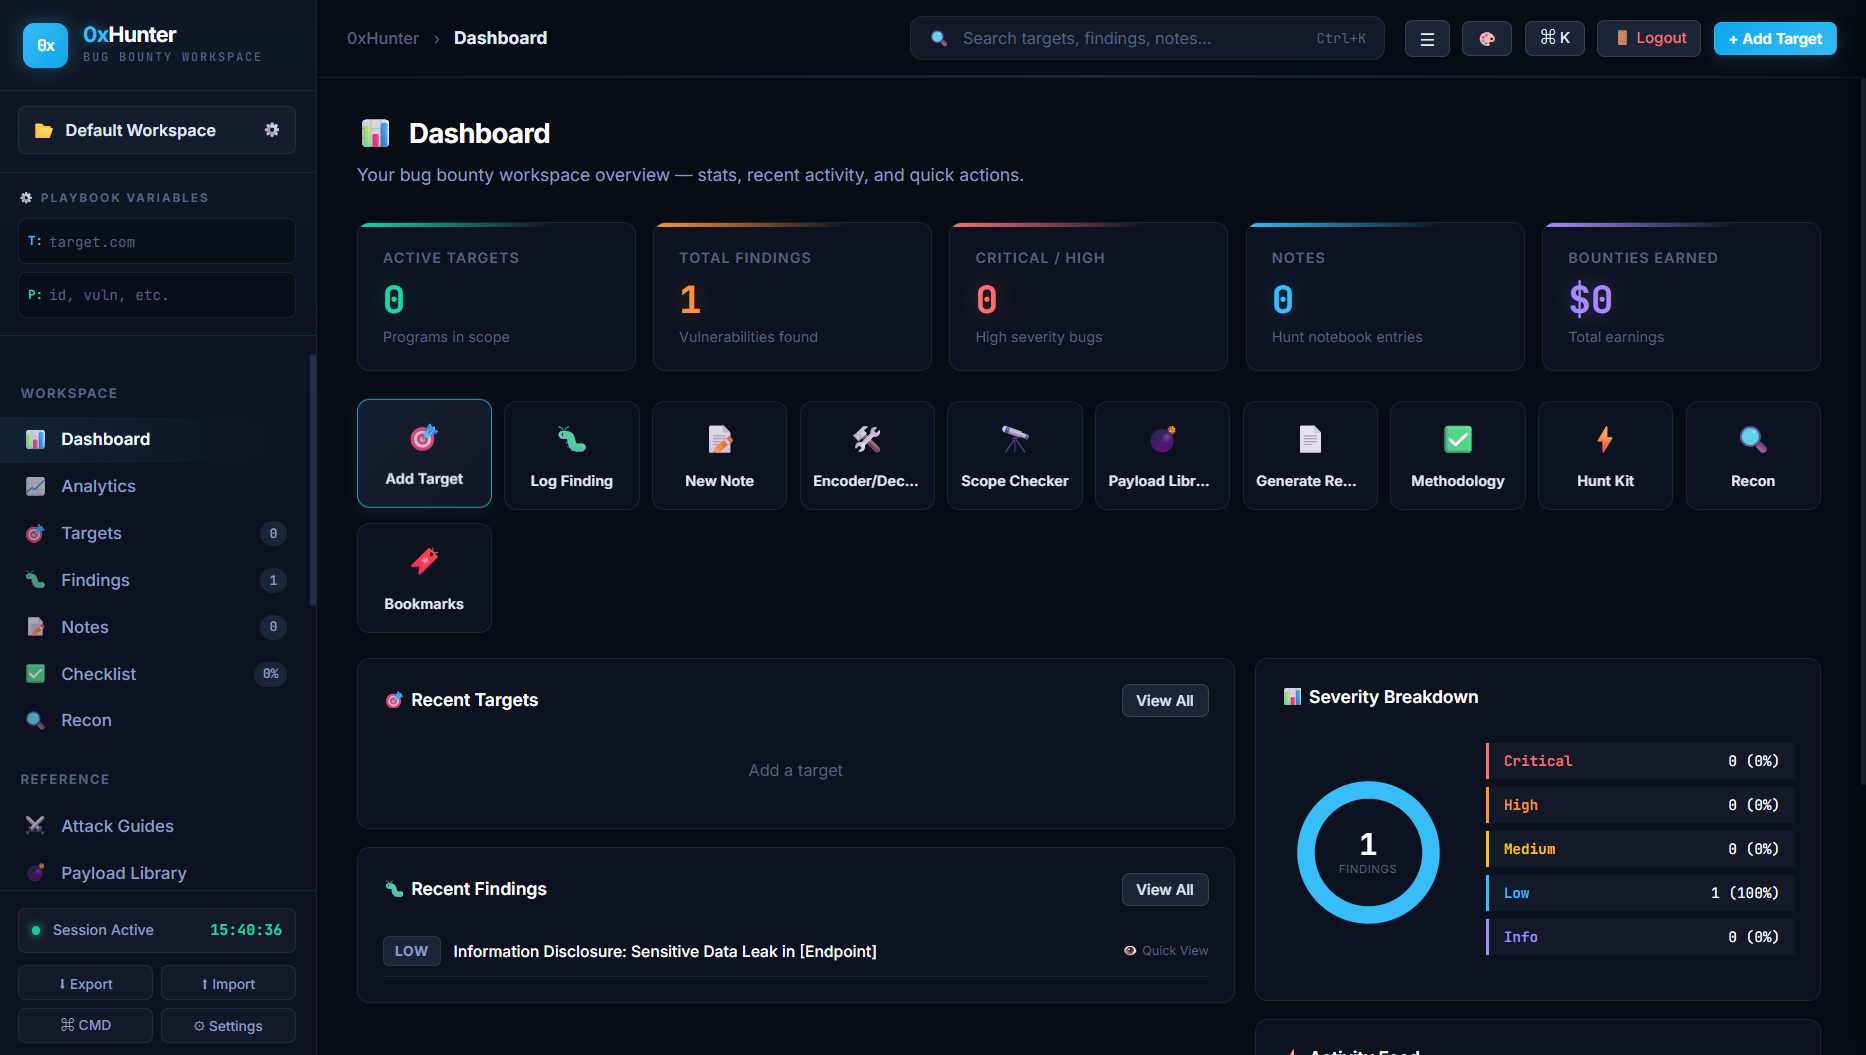Open Targets in the sidebar

157,533
